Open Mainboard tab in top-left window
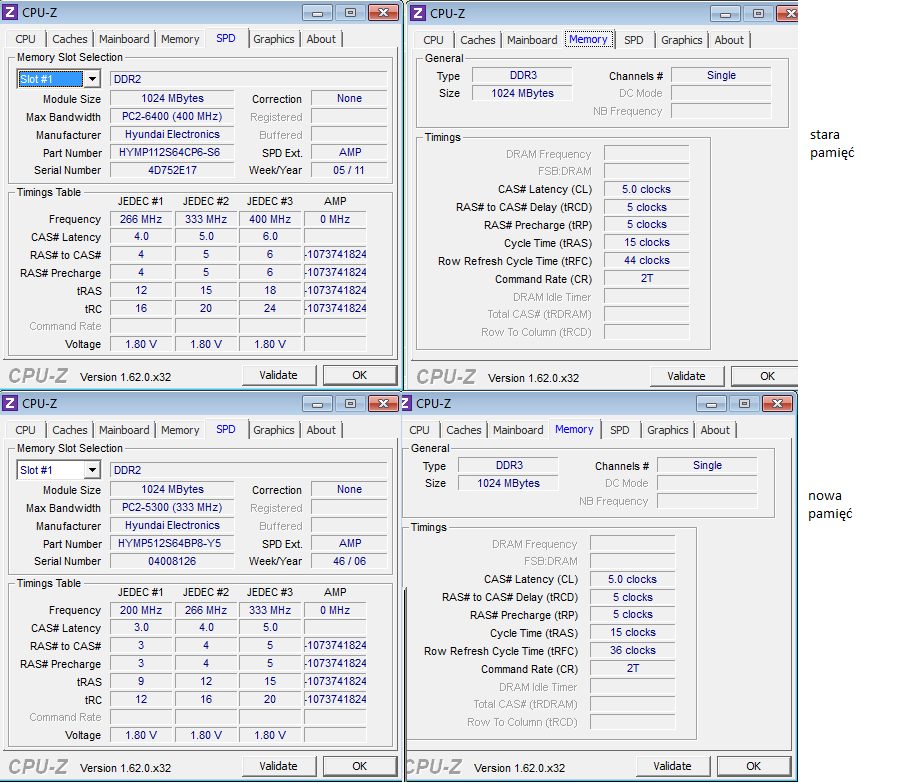912x783 pixels. coord(124,39)
